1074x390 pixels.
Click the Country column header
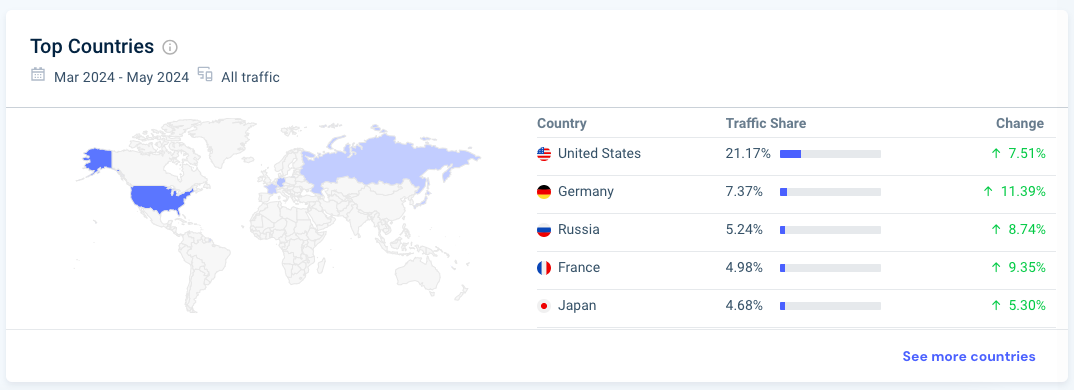click(562, 123)
